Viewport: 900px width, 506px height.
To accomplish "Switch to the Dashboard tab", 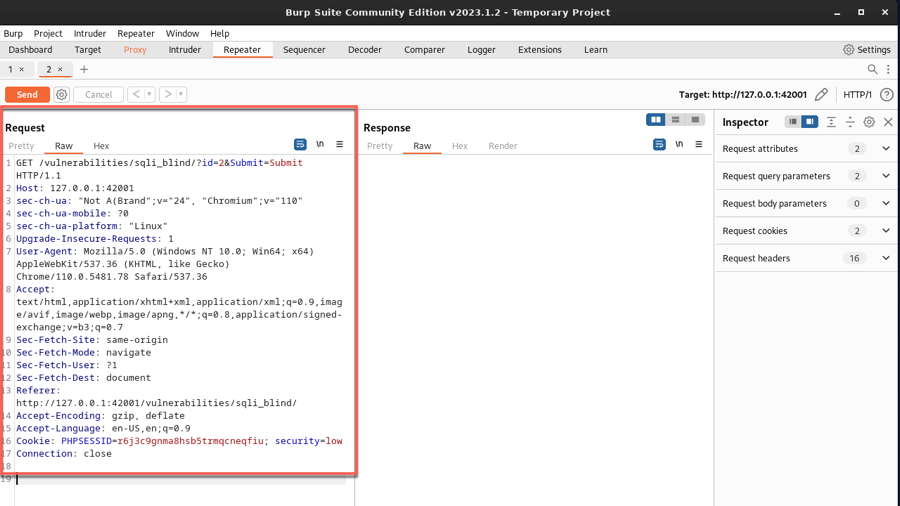I will pos(30,50).
